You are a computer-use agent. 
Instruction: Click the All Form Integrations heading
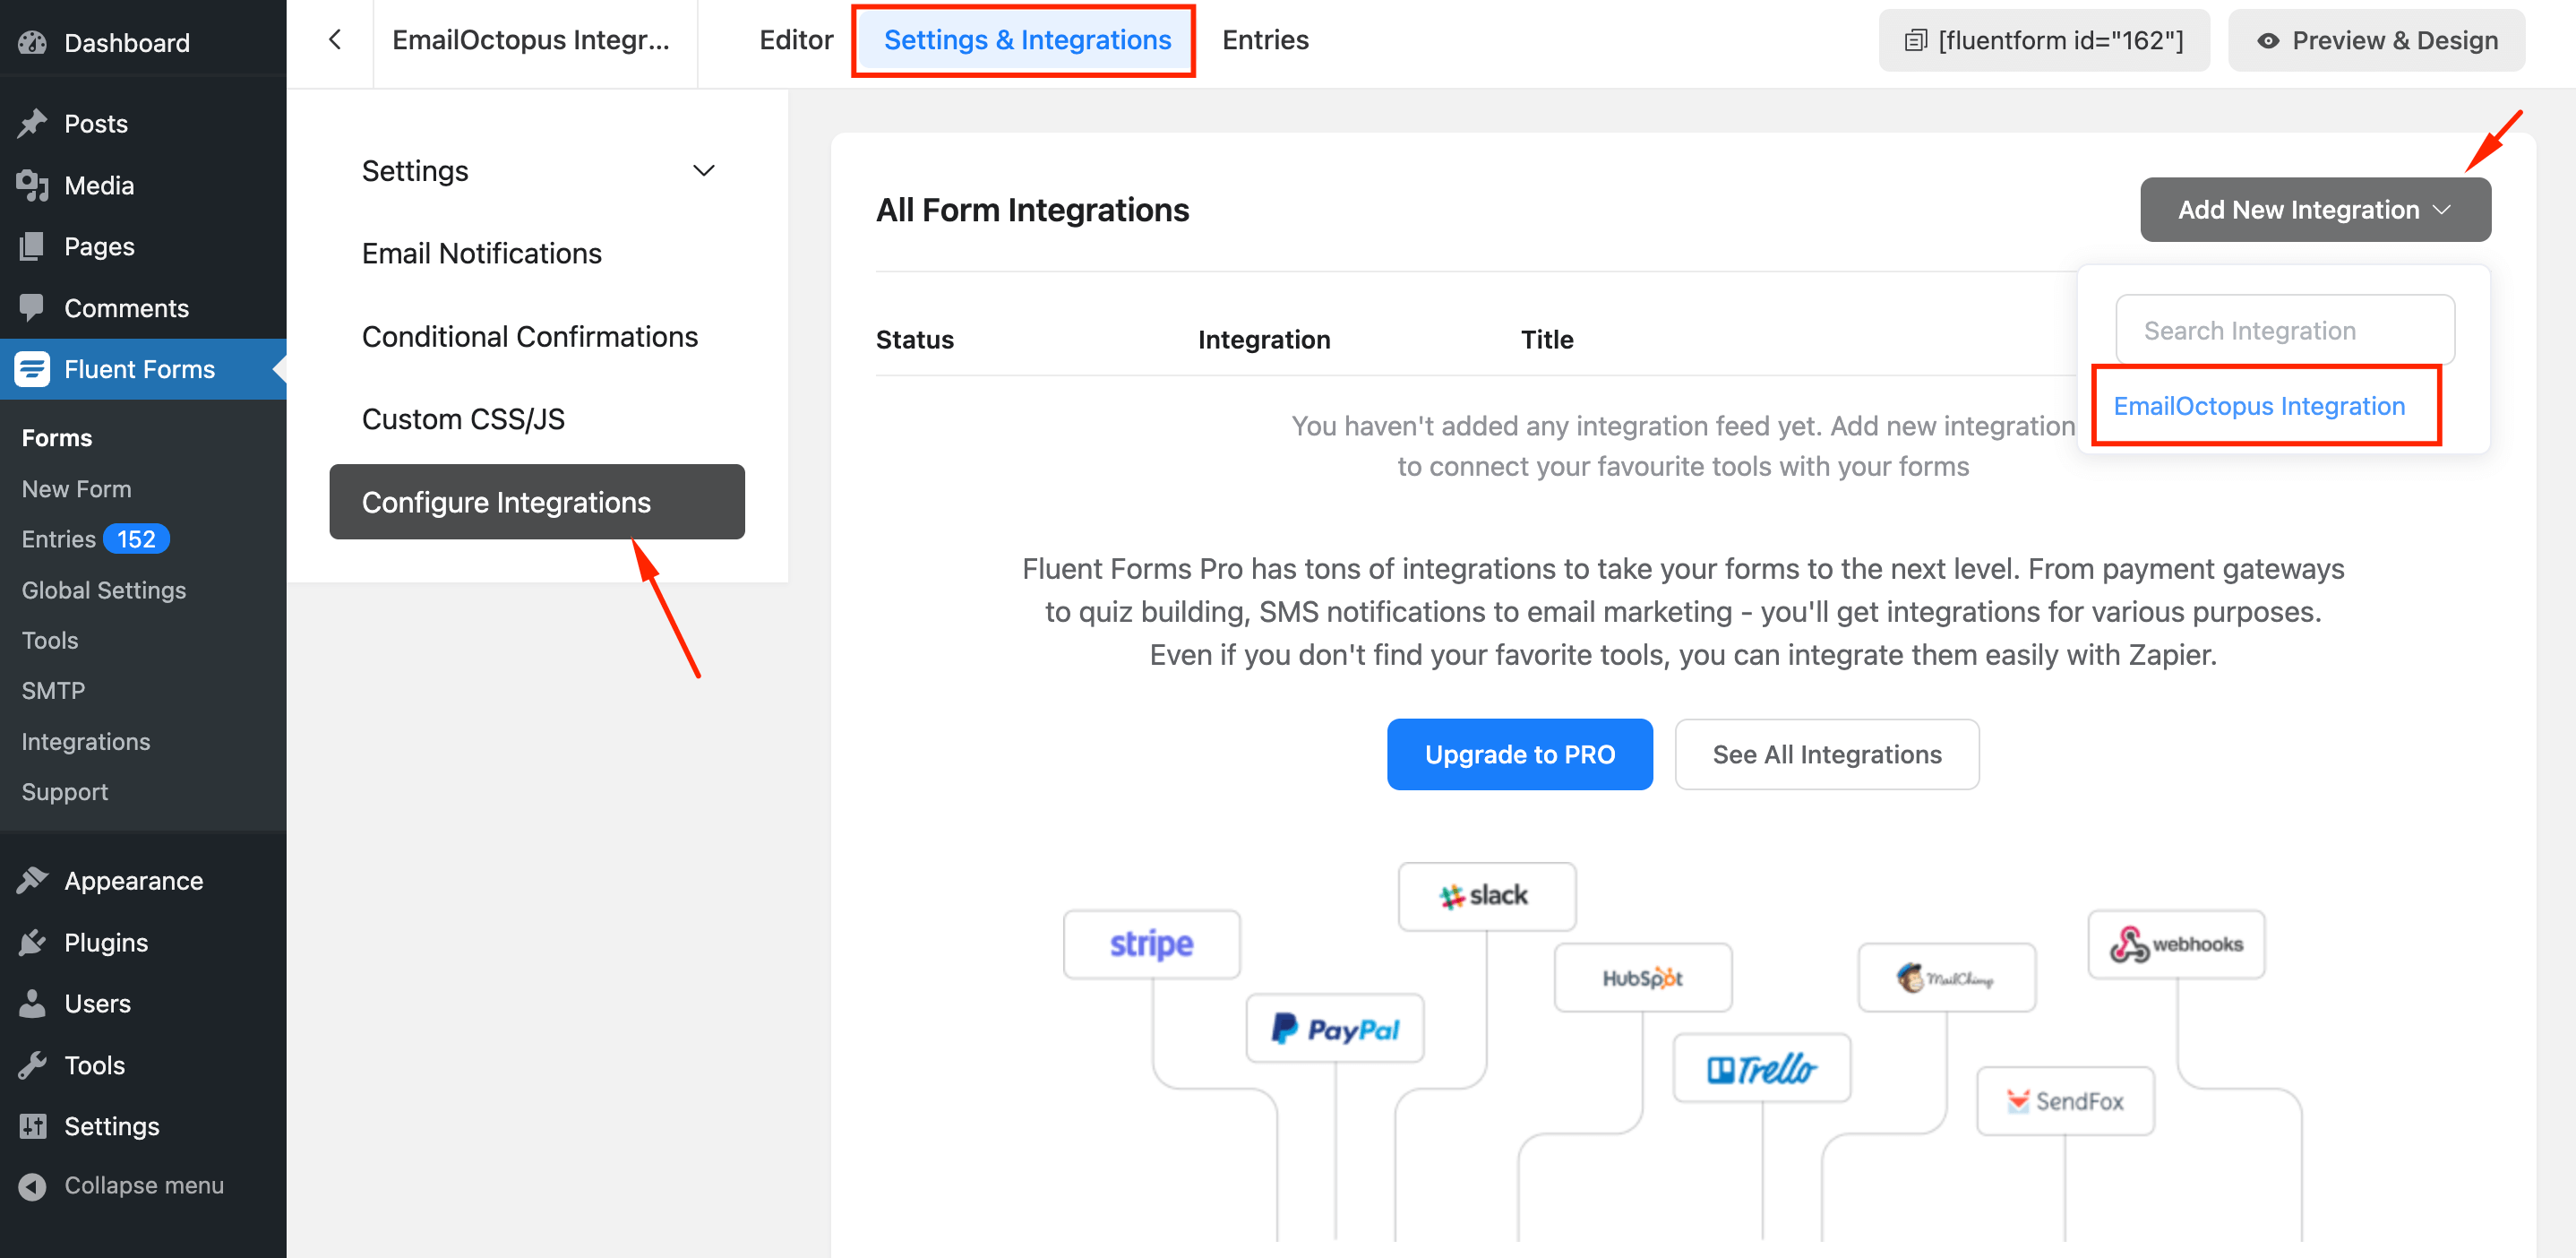point(1032,210)
